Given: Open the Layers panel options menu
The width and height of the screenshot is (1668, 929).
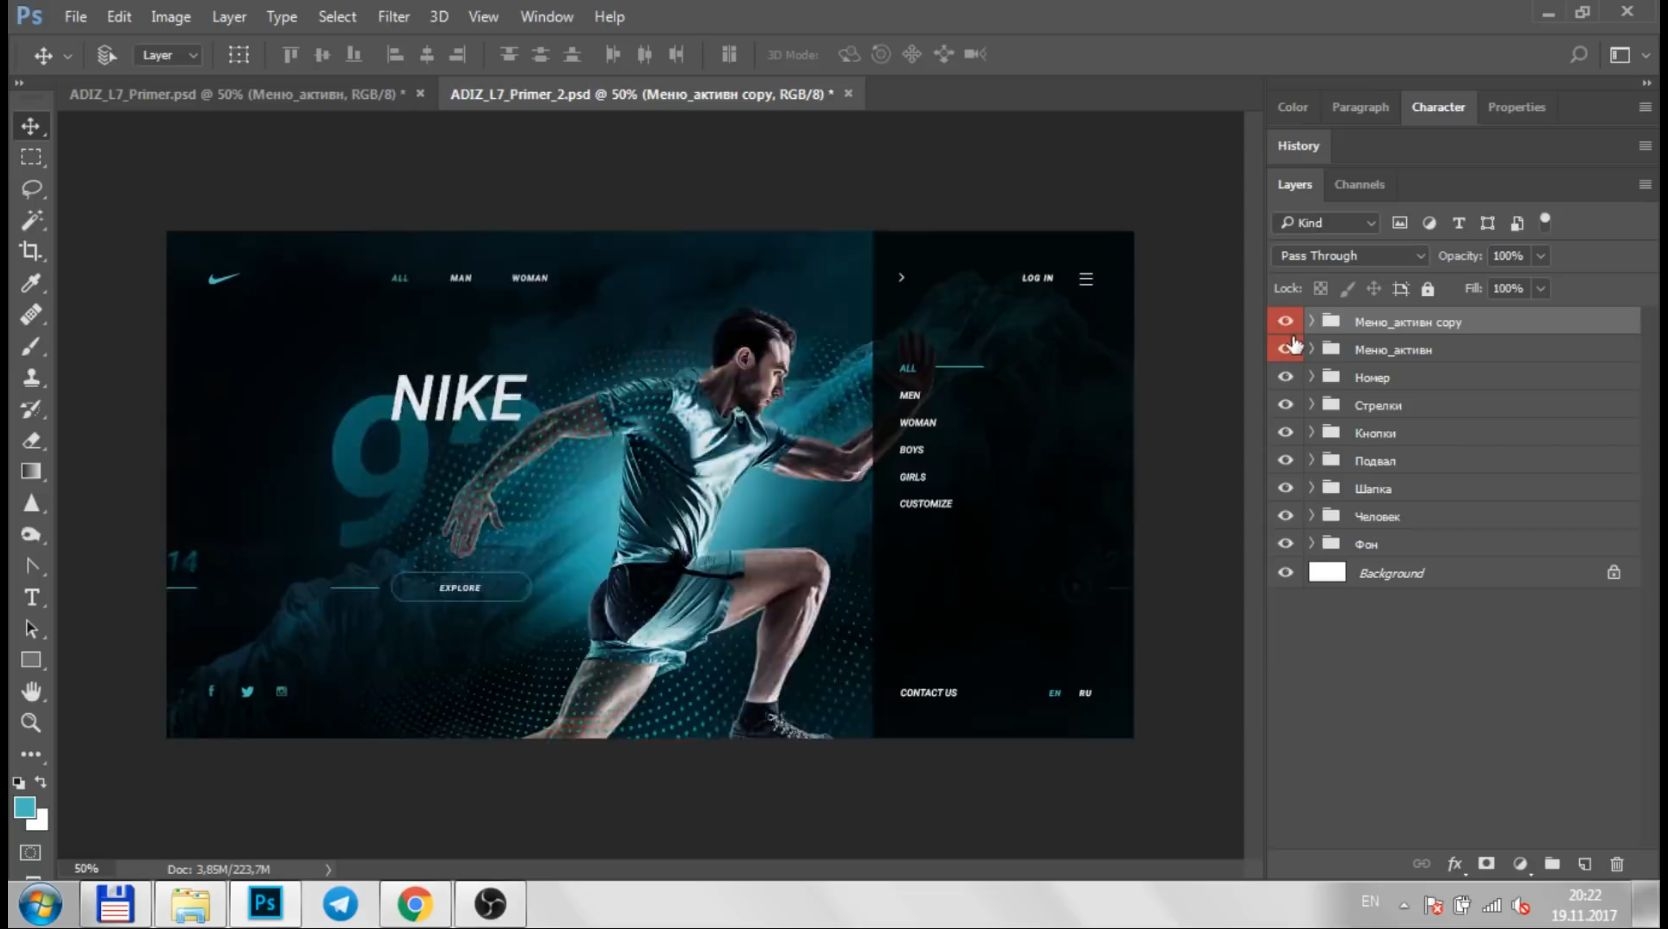Looking at the screenshot, I should pyautogui.click(x=1645, y=184).
